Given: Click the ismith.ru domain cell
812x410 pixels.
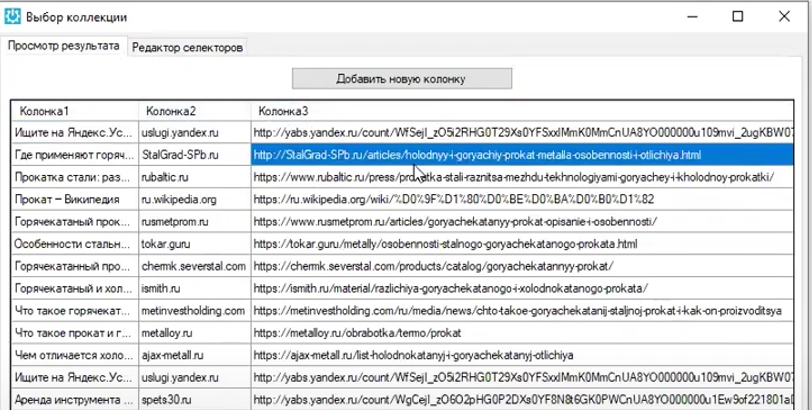Looking at the screenshot, I should click(195, 288).
